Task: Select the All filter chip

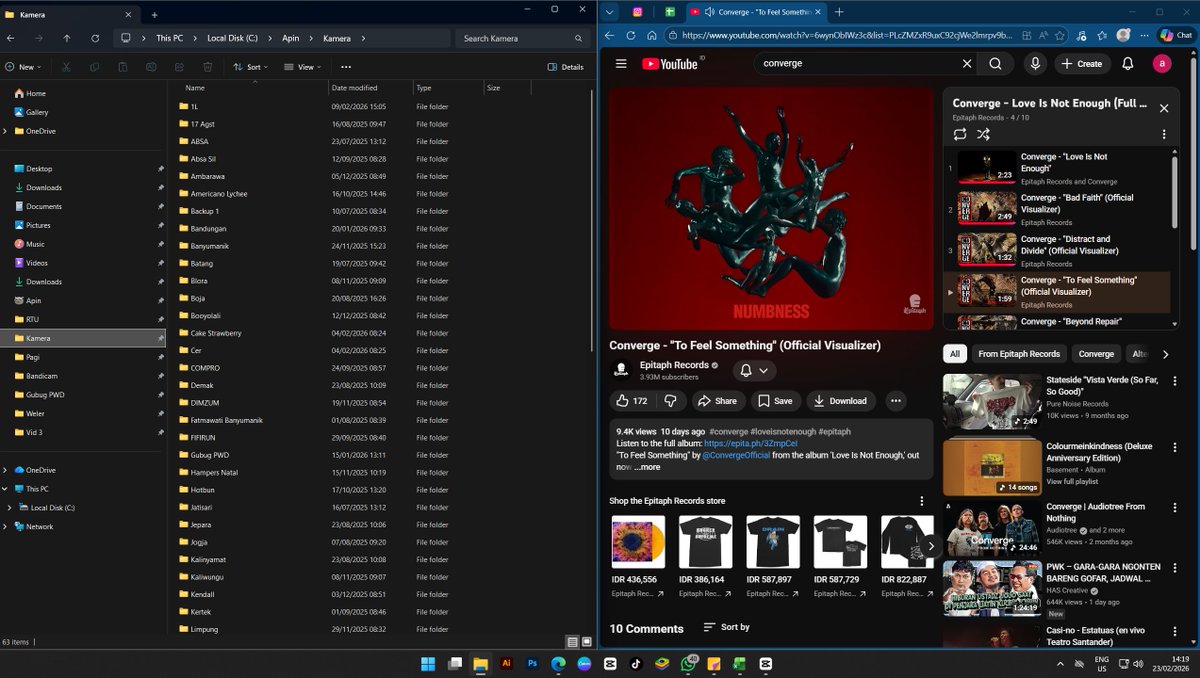Action: coord(955,354)
